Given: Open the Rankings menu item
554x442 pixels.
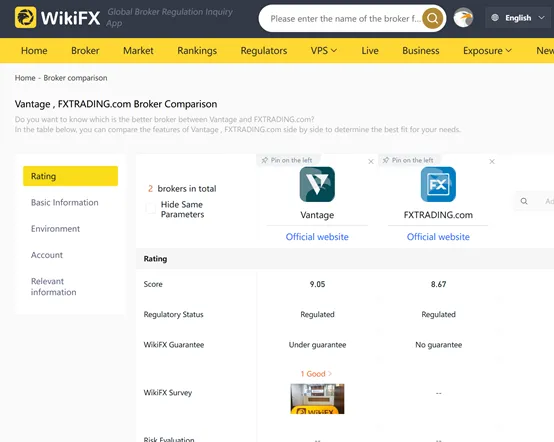Looking at the screenshot, I should point(197,51).
